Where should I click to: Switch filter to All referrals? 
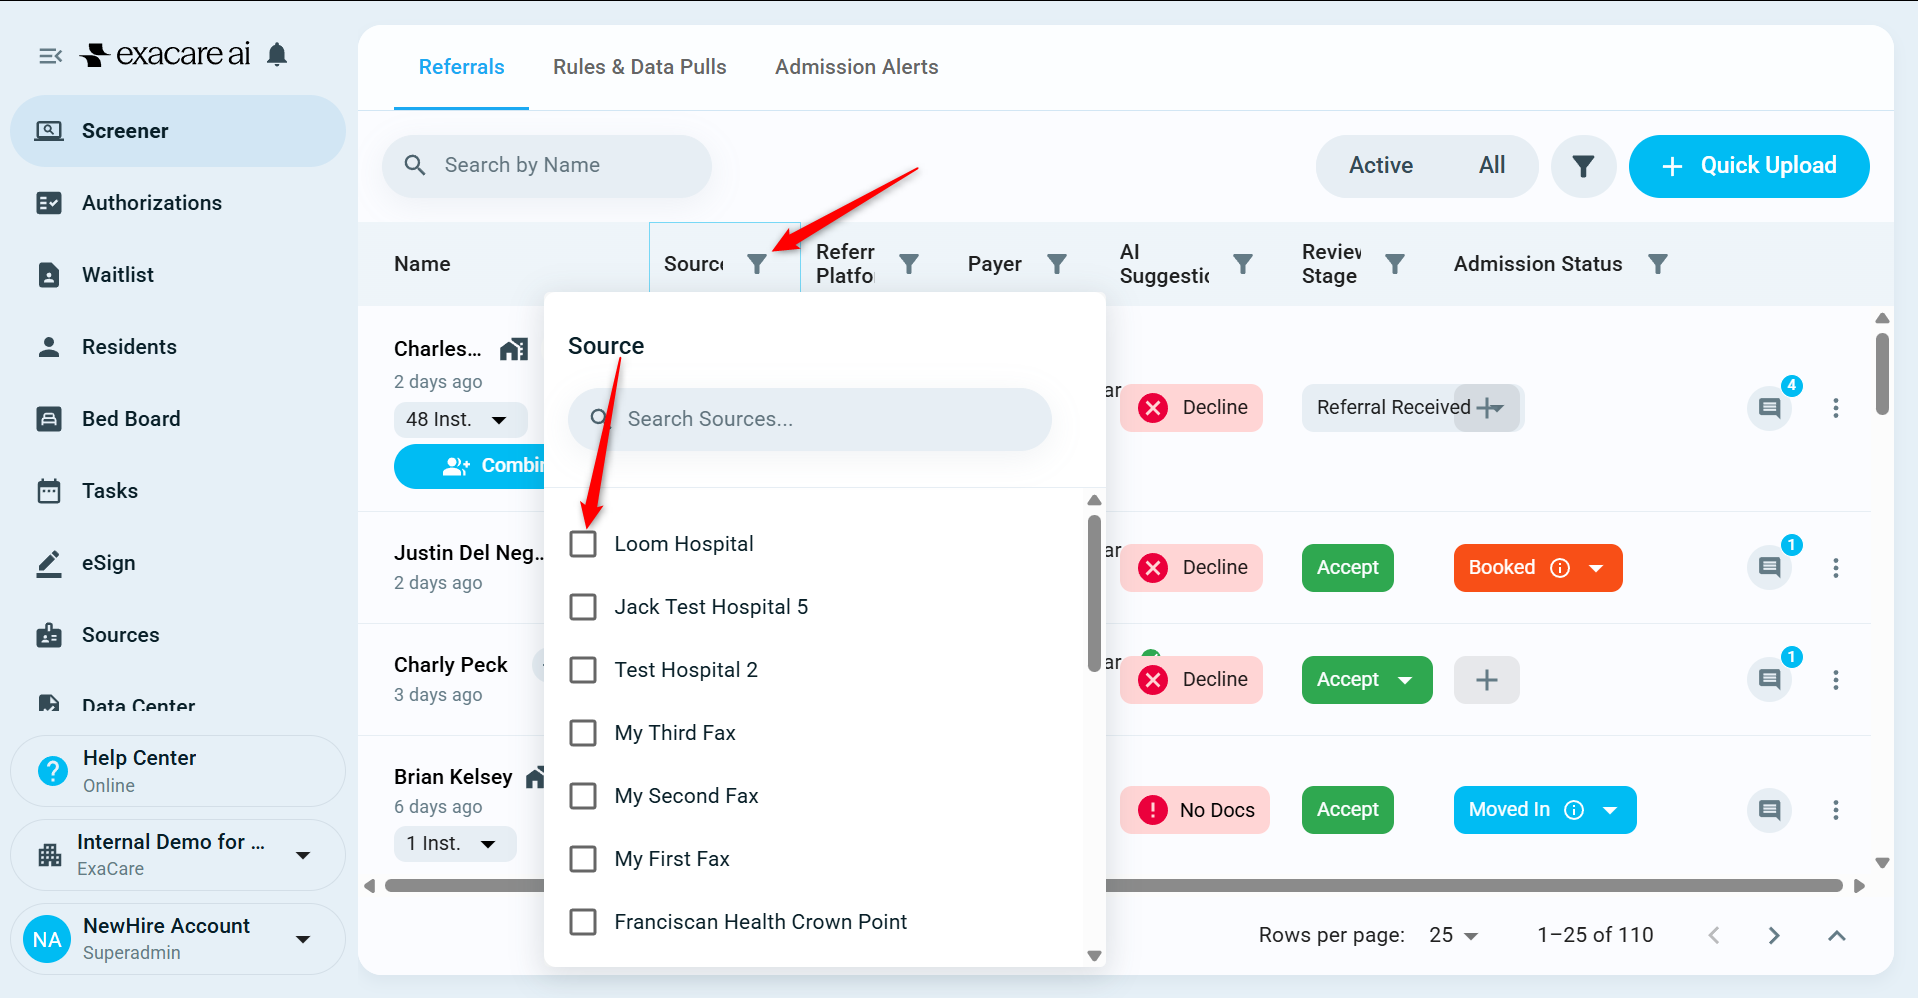[x=1492, y=166]
